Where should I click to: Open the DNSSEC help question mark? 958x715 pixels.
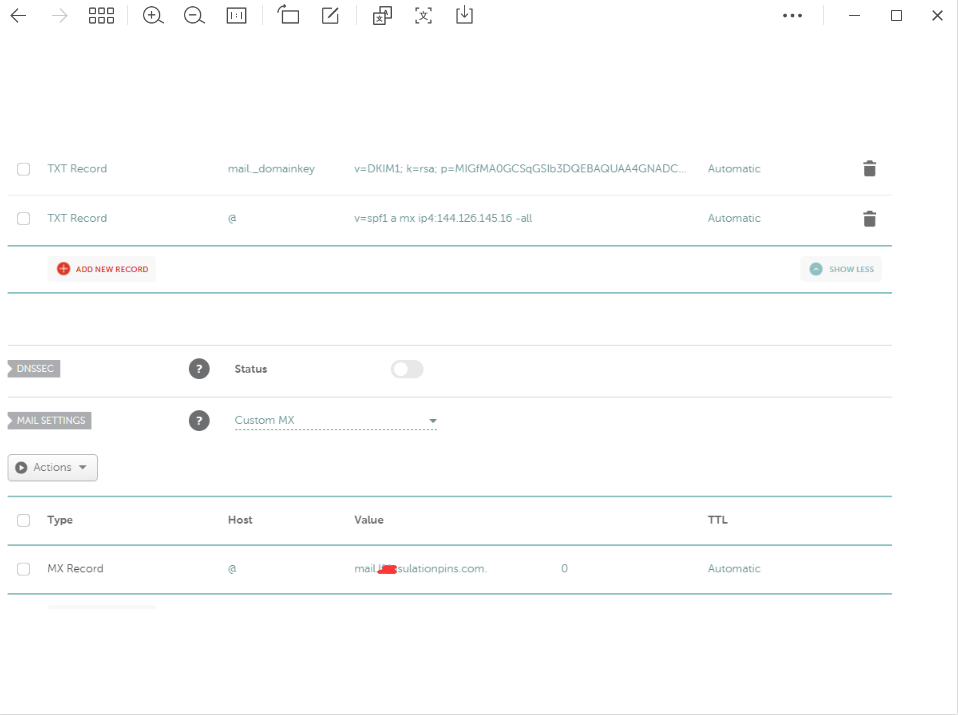(x=199, y=368)
